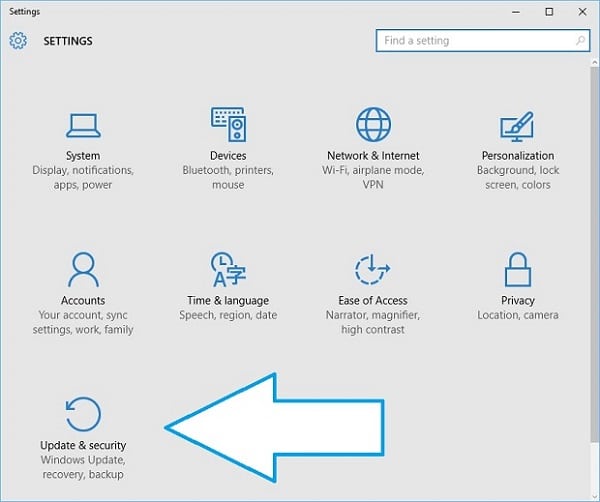Open the Time & language clock icon

[228, 269]
